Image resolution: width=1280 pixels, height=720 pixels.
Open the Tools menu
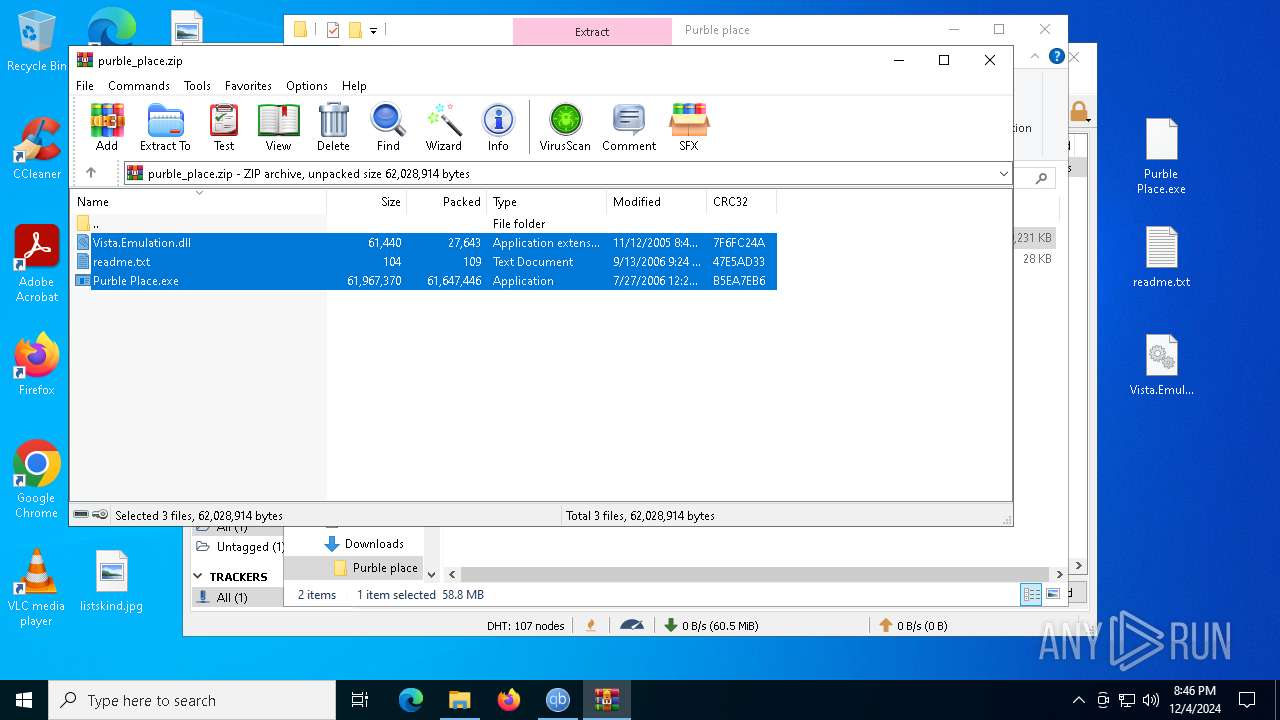click(x=197, y=86)
